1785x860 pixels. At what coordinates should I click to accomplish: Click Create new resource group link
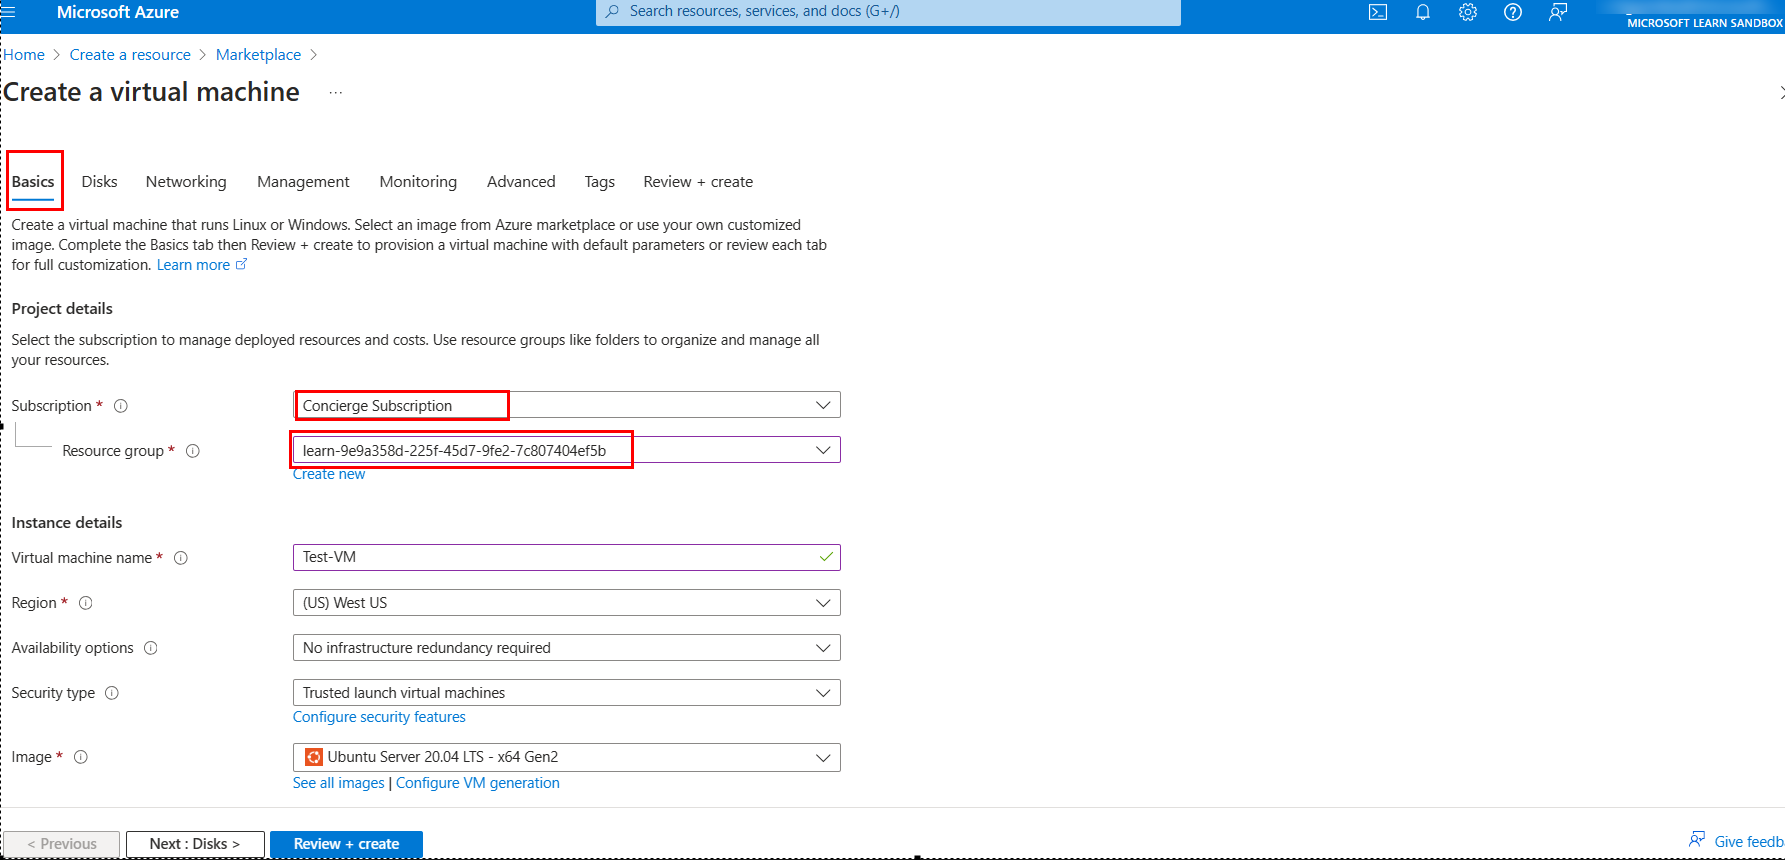[329, 474]
